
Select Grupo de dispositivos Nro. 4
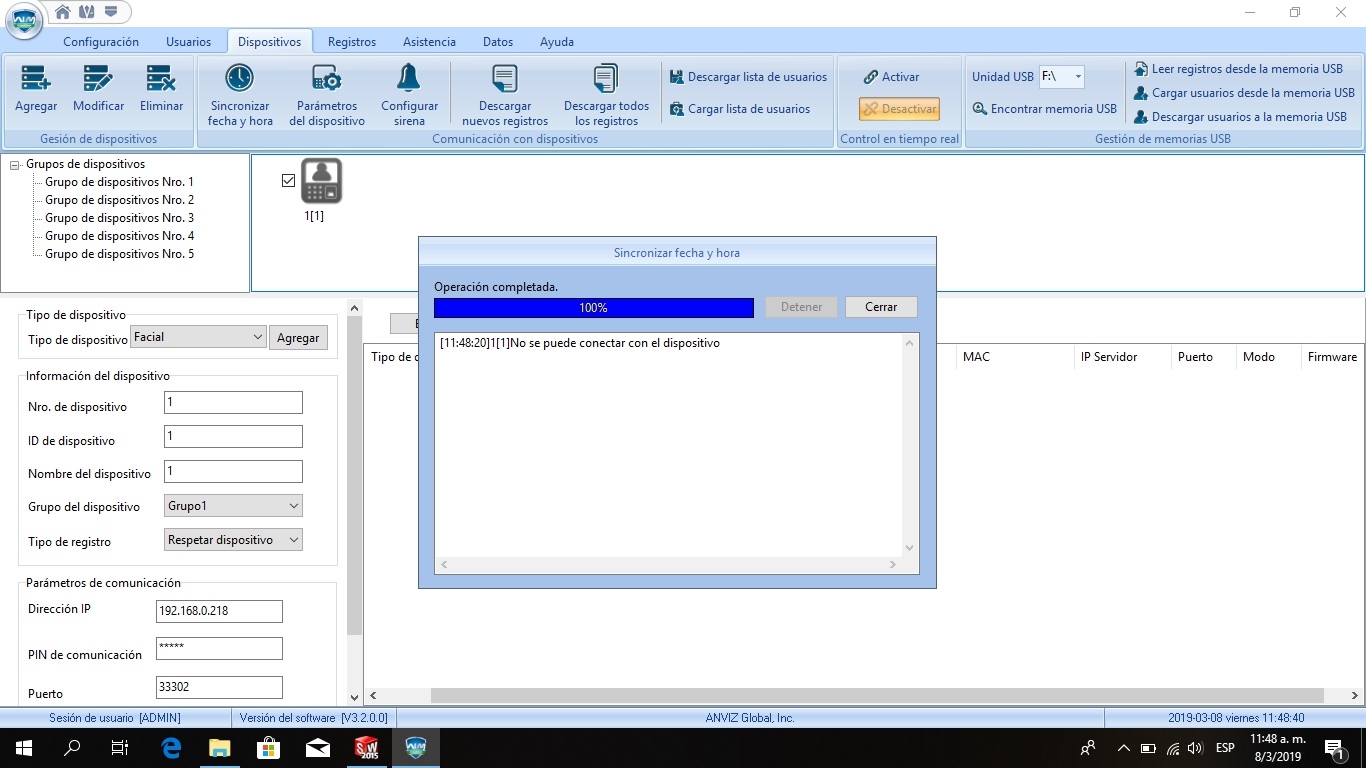[119, 236]
